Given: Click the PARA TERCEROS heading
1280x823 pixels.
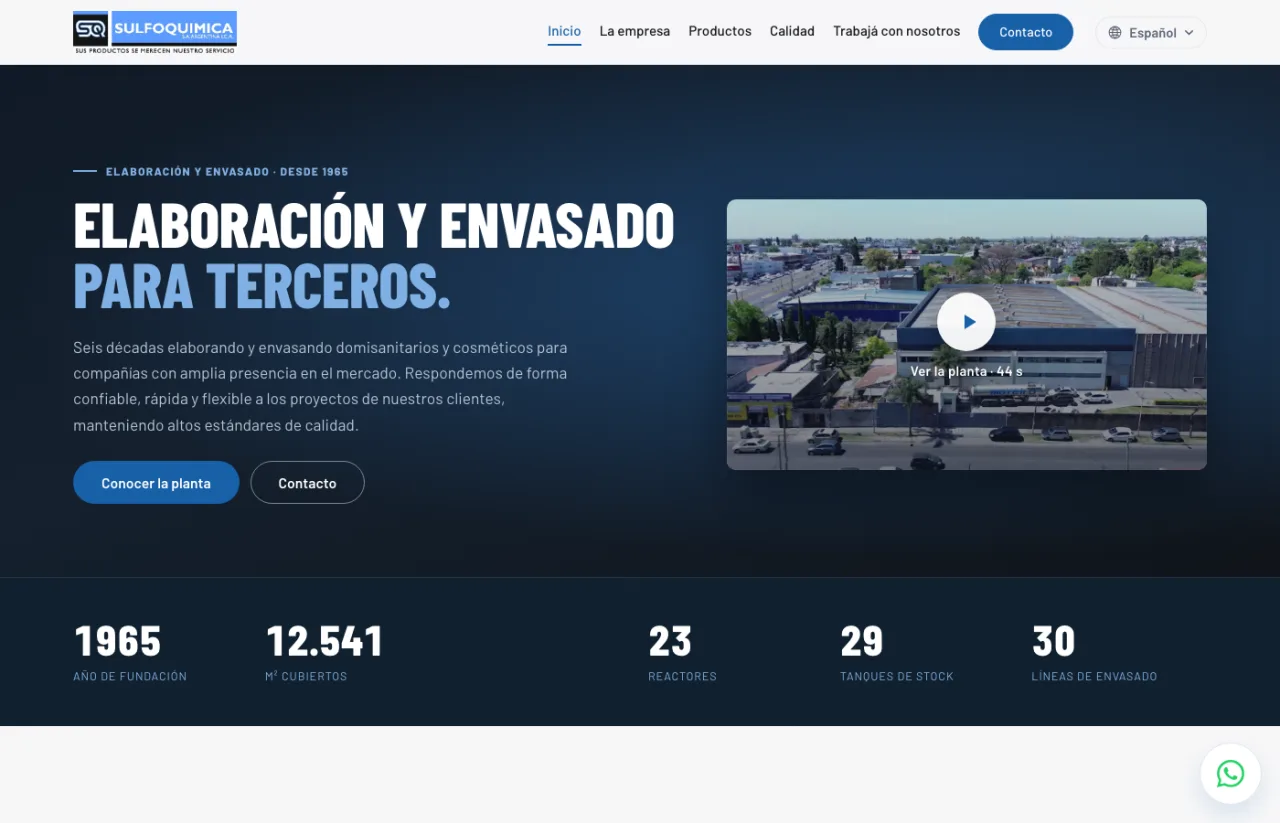Looking at the screenshot, I should coord(262,285).
